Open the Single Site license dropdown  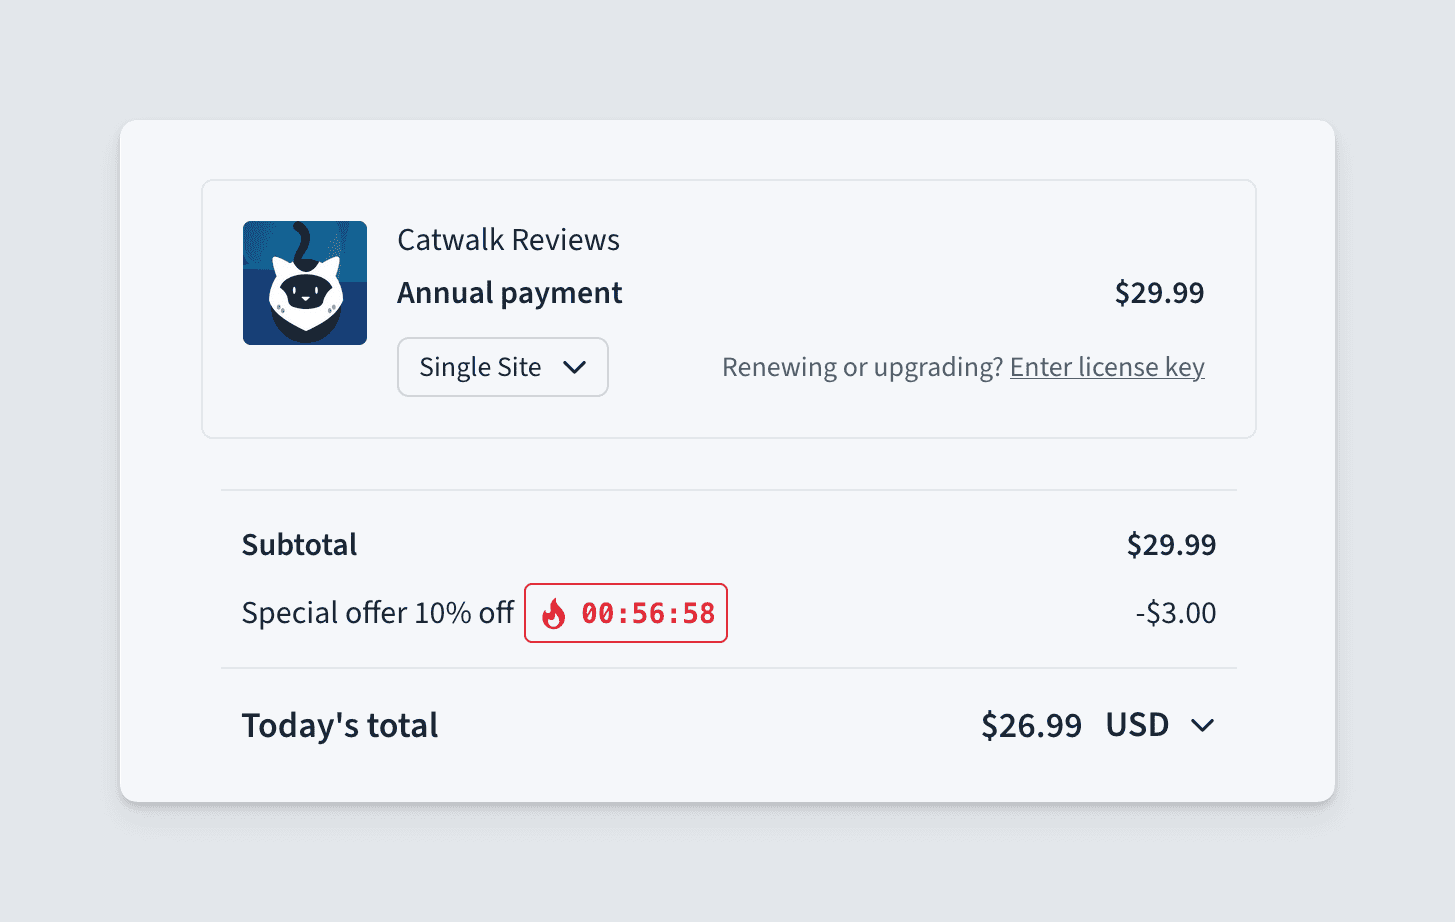[503, 367]
